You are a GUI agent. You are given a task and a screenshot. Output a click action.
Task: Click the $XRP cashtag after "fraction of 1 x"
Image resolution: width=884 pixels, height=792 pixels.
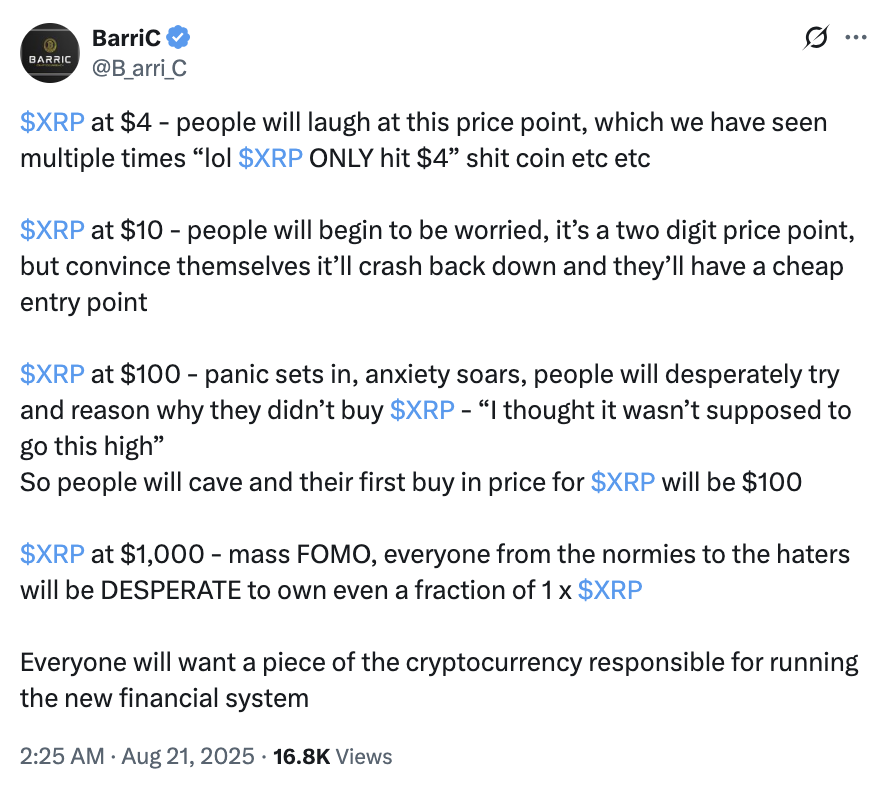[610, 590]
